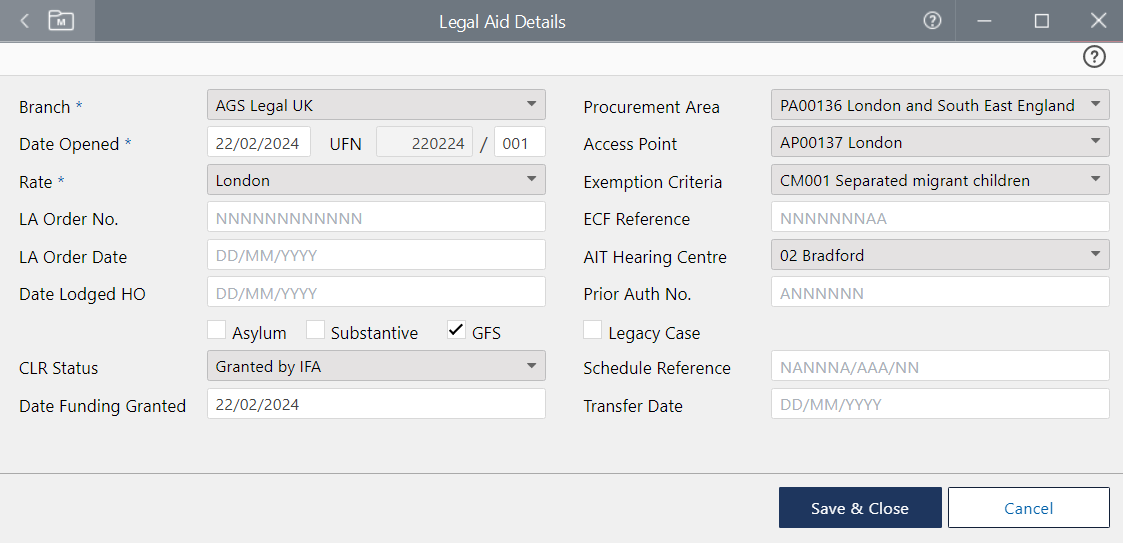The width and height of the screenshot is (1123, 543).
Task: Click the back arrow in title bar
Action: point(24,21)
